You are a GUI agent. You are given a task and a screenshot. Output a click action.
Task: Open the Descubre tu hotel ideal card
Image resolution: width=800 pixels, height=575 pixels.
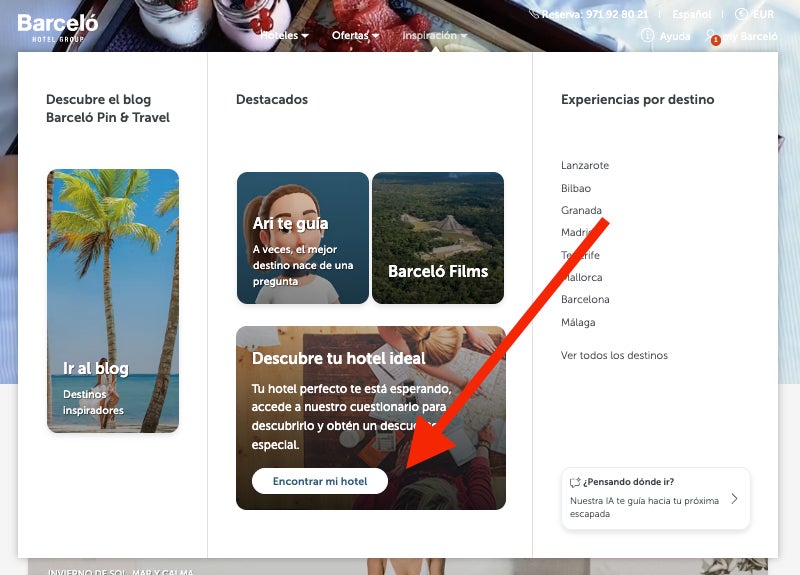click(371, 418)
